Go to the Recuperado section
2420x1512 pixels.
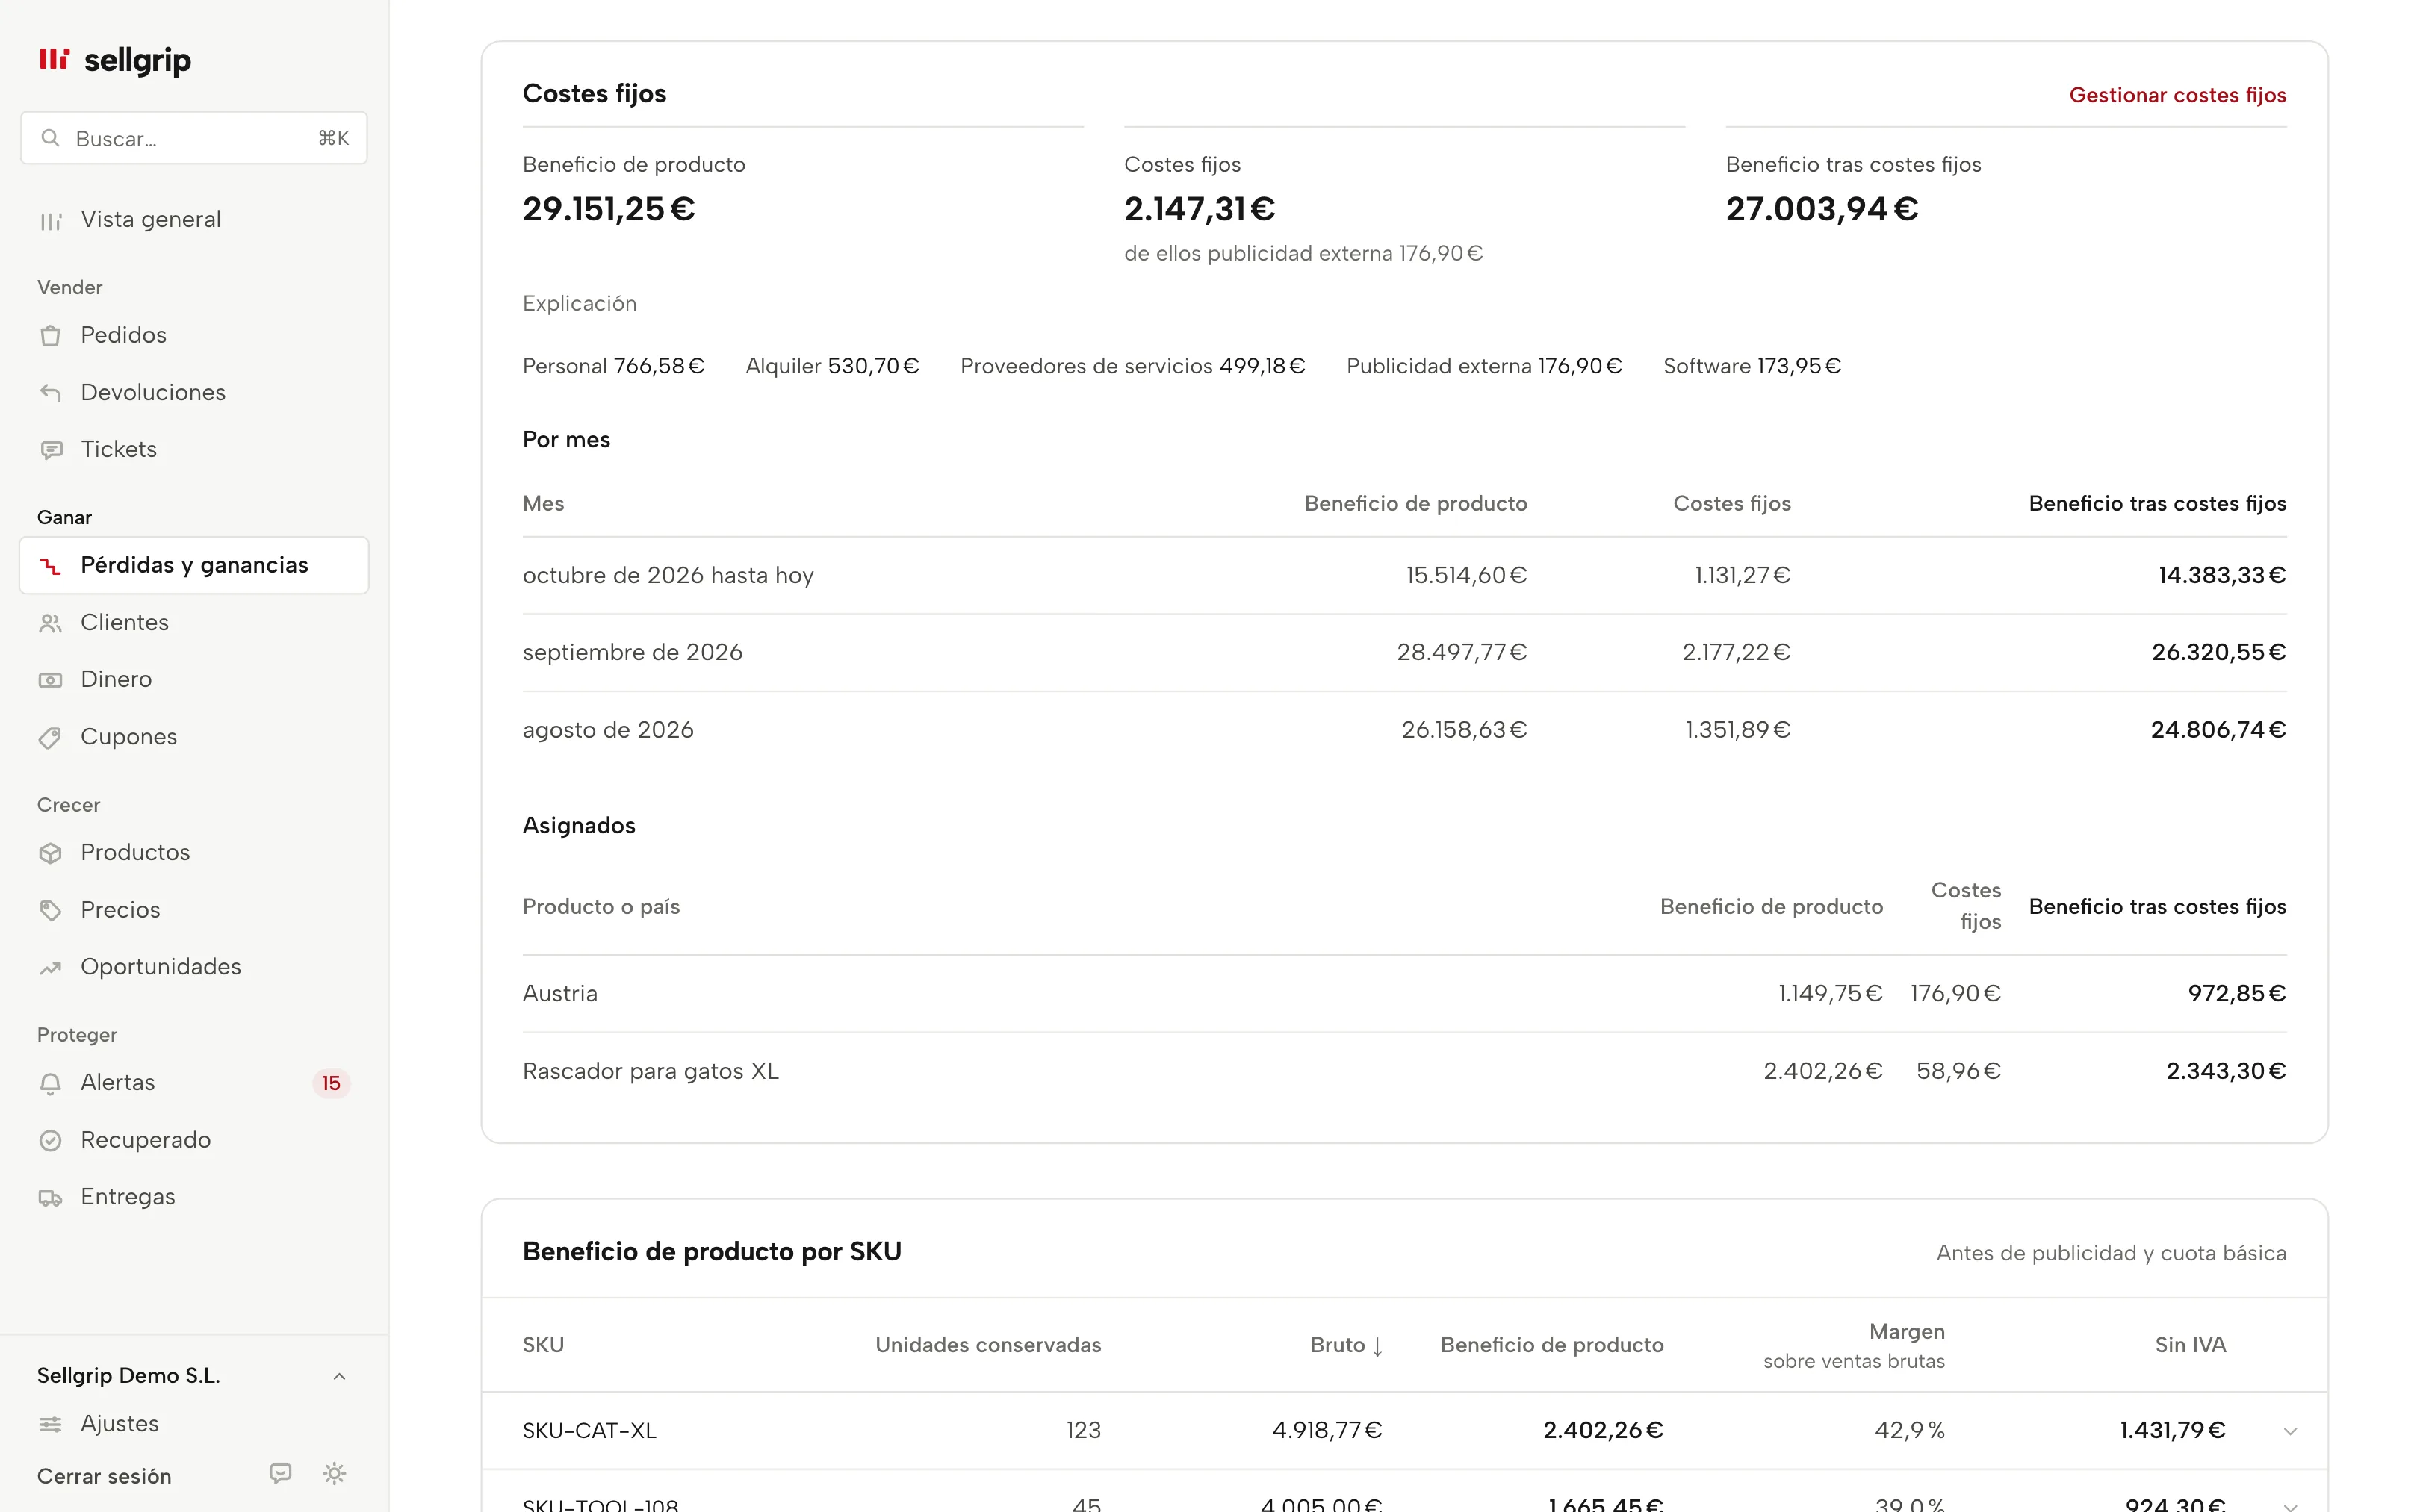click(194, 1140)
